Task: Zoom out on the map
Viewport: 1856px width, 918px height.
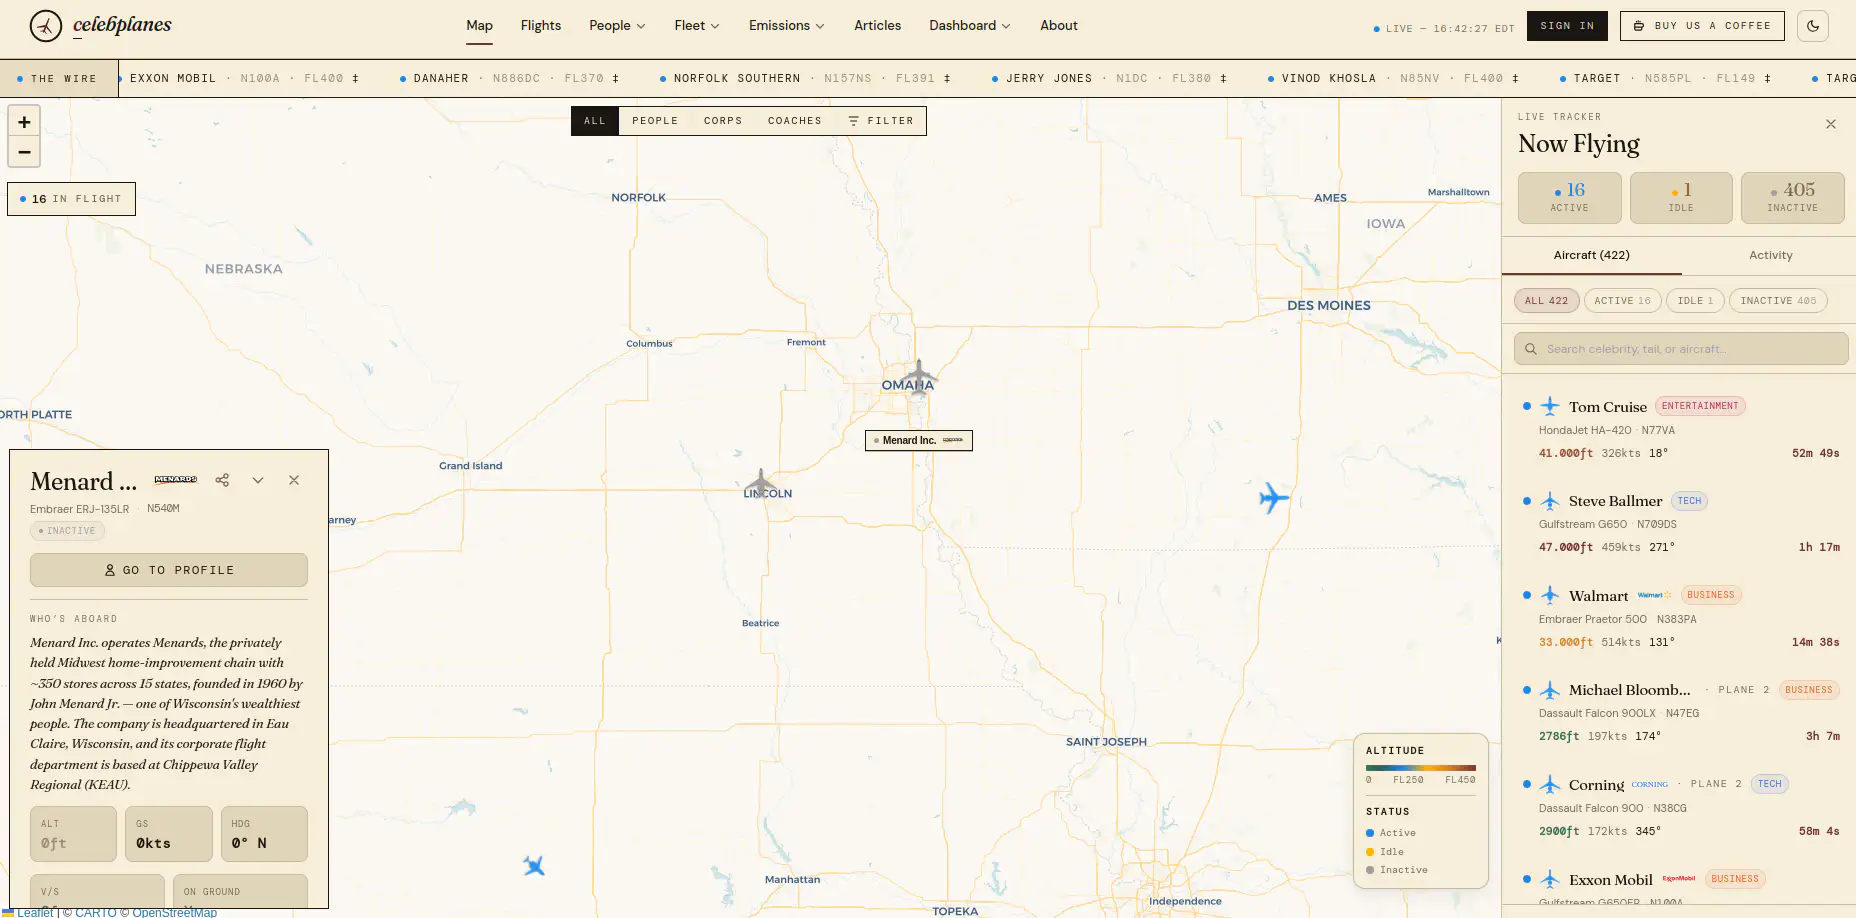Action: (x=24, y=152)
